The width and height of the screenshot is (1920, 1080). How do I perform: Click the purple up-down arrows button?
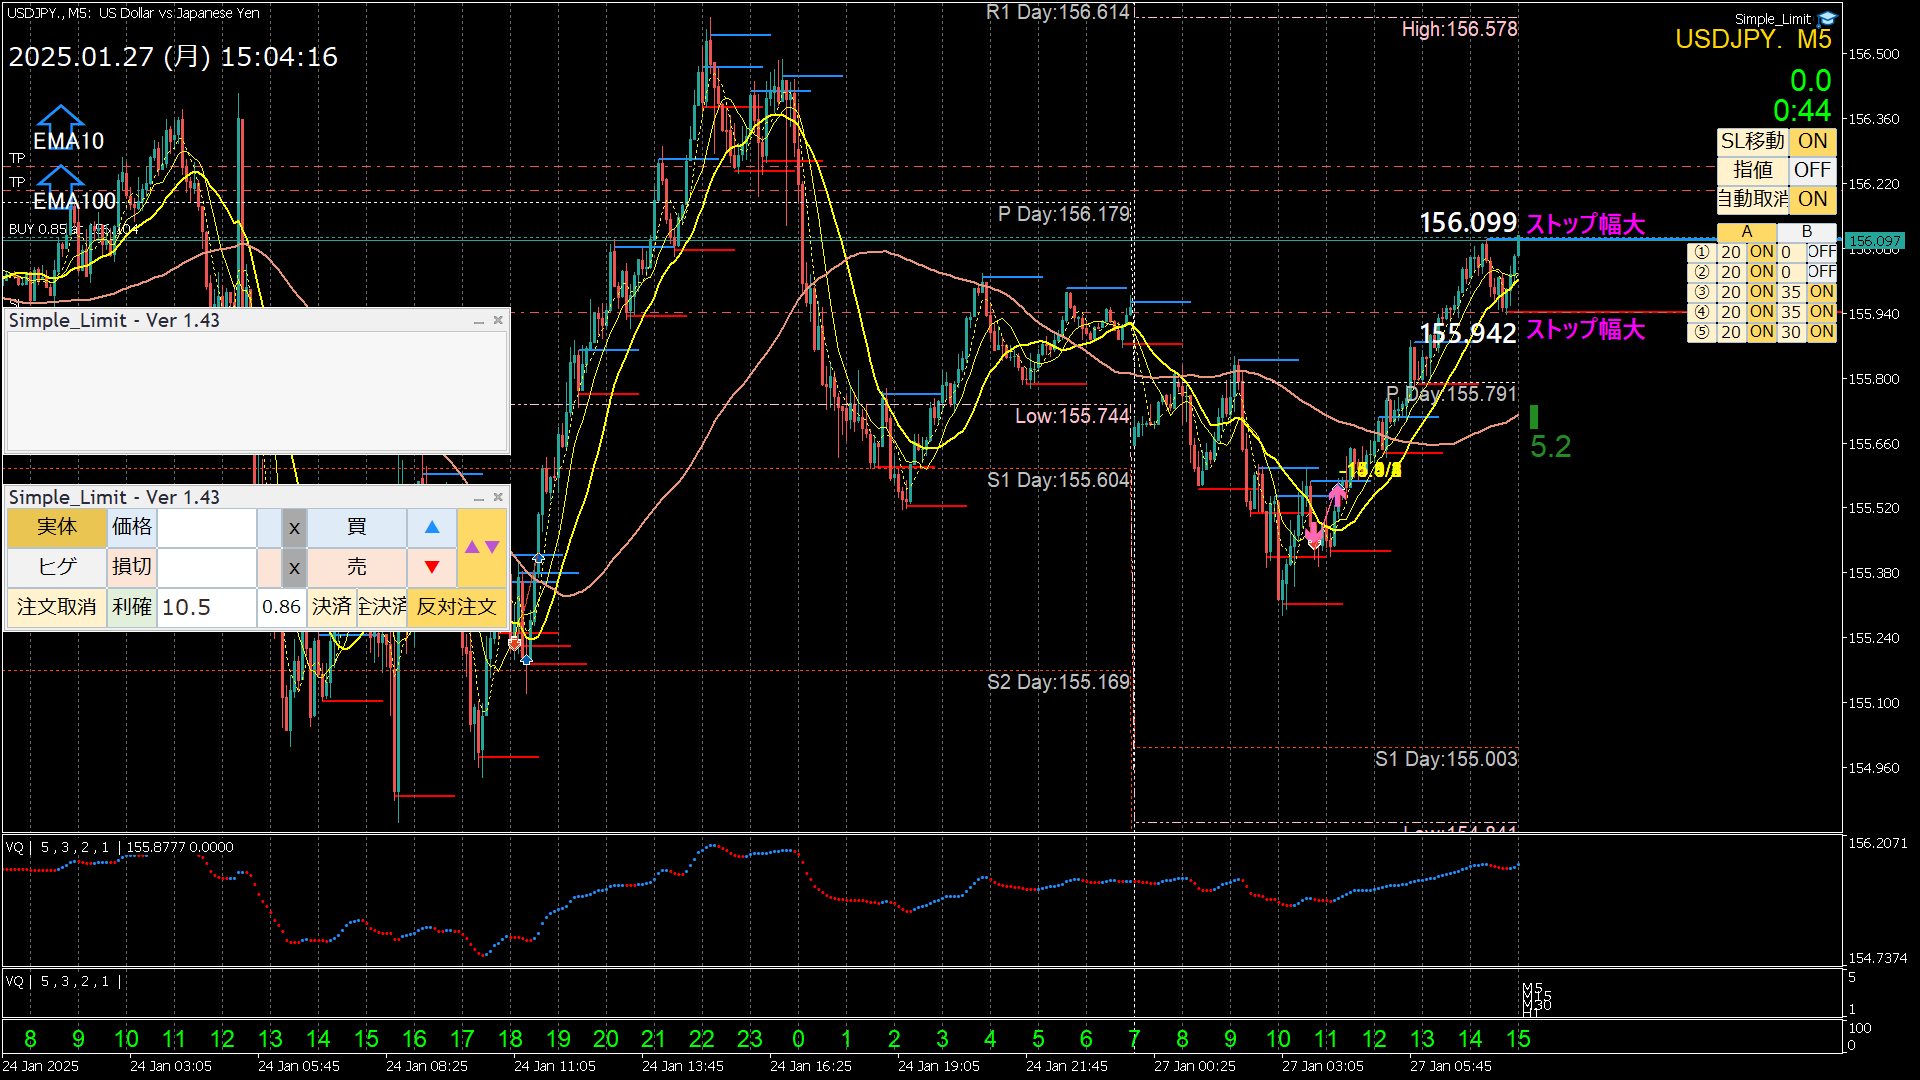click(x=482, y=547)
